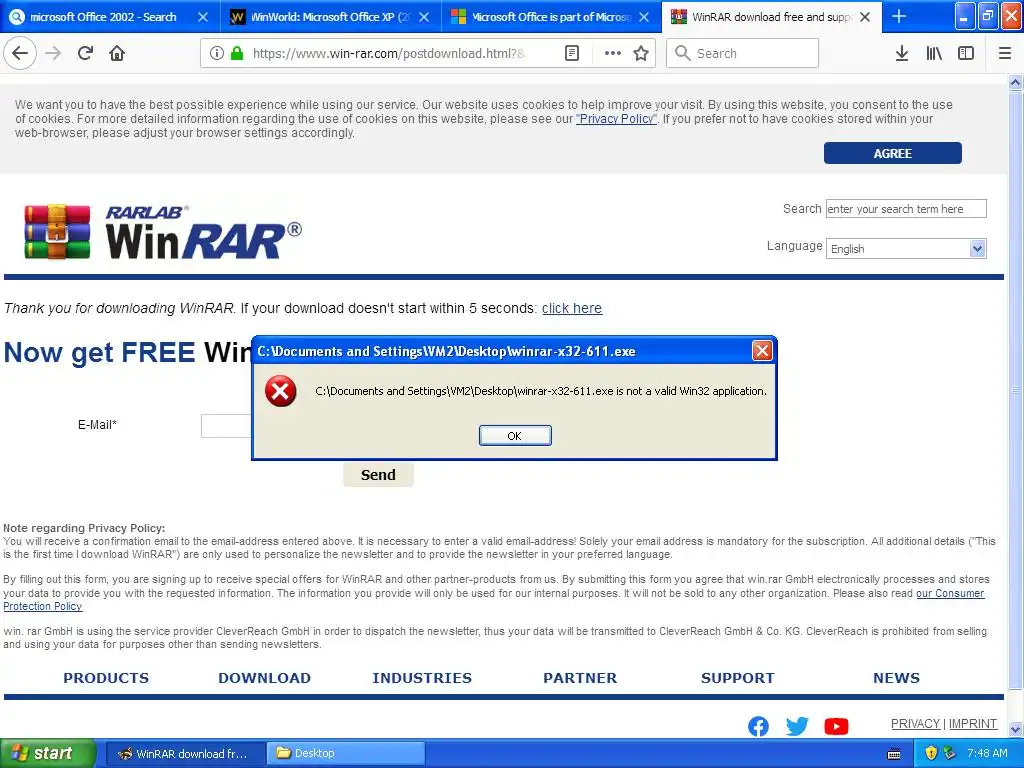This screenshot has height=768, width=1024.
Task: Click OK in the error dialog
Action: pyautogui.click(x=515, y=436)
